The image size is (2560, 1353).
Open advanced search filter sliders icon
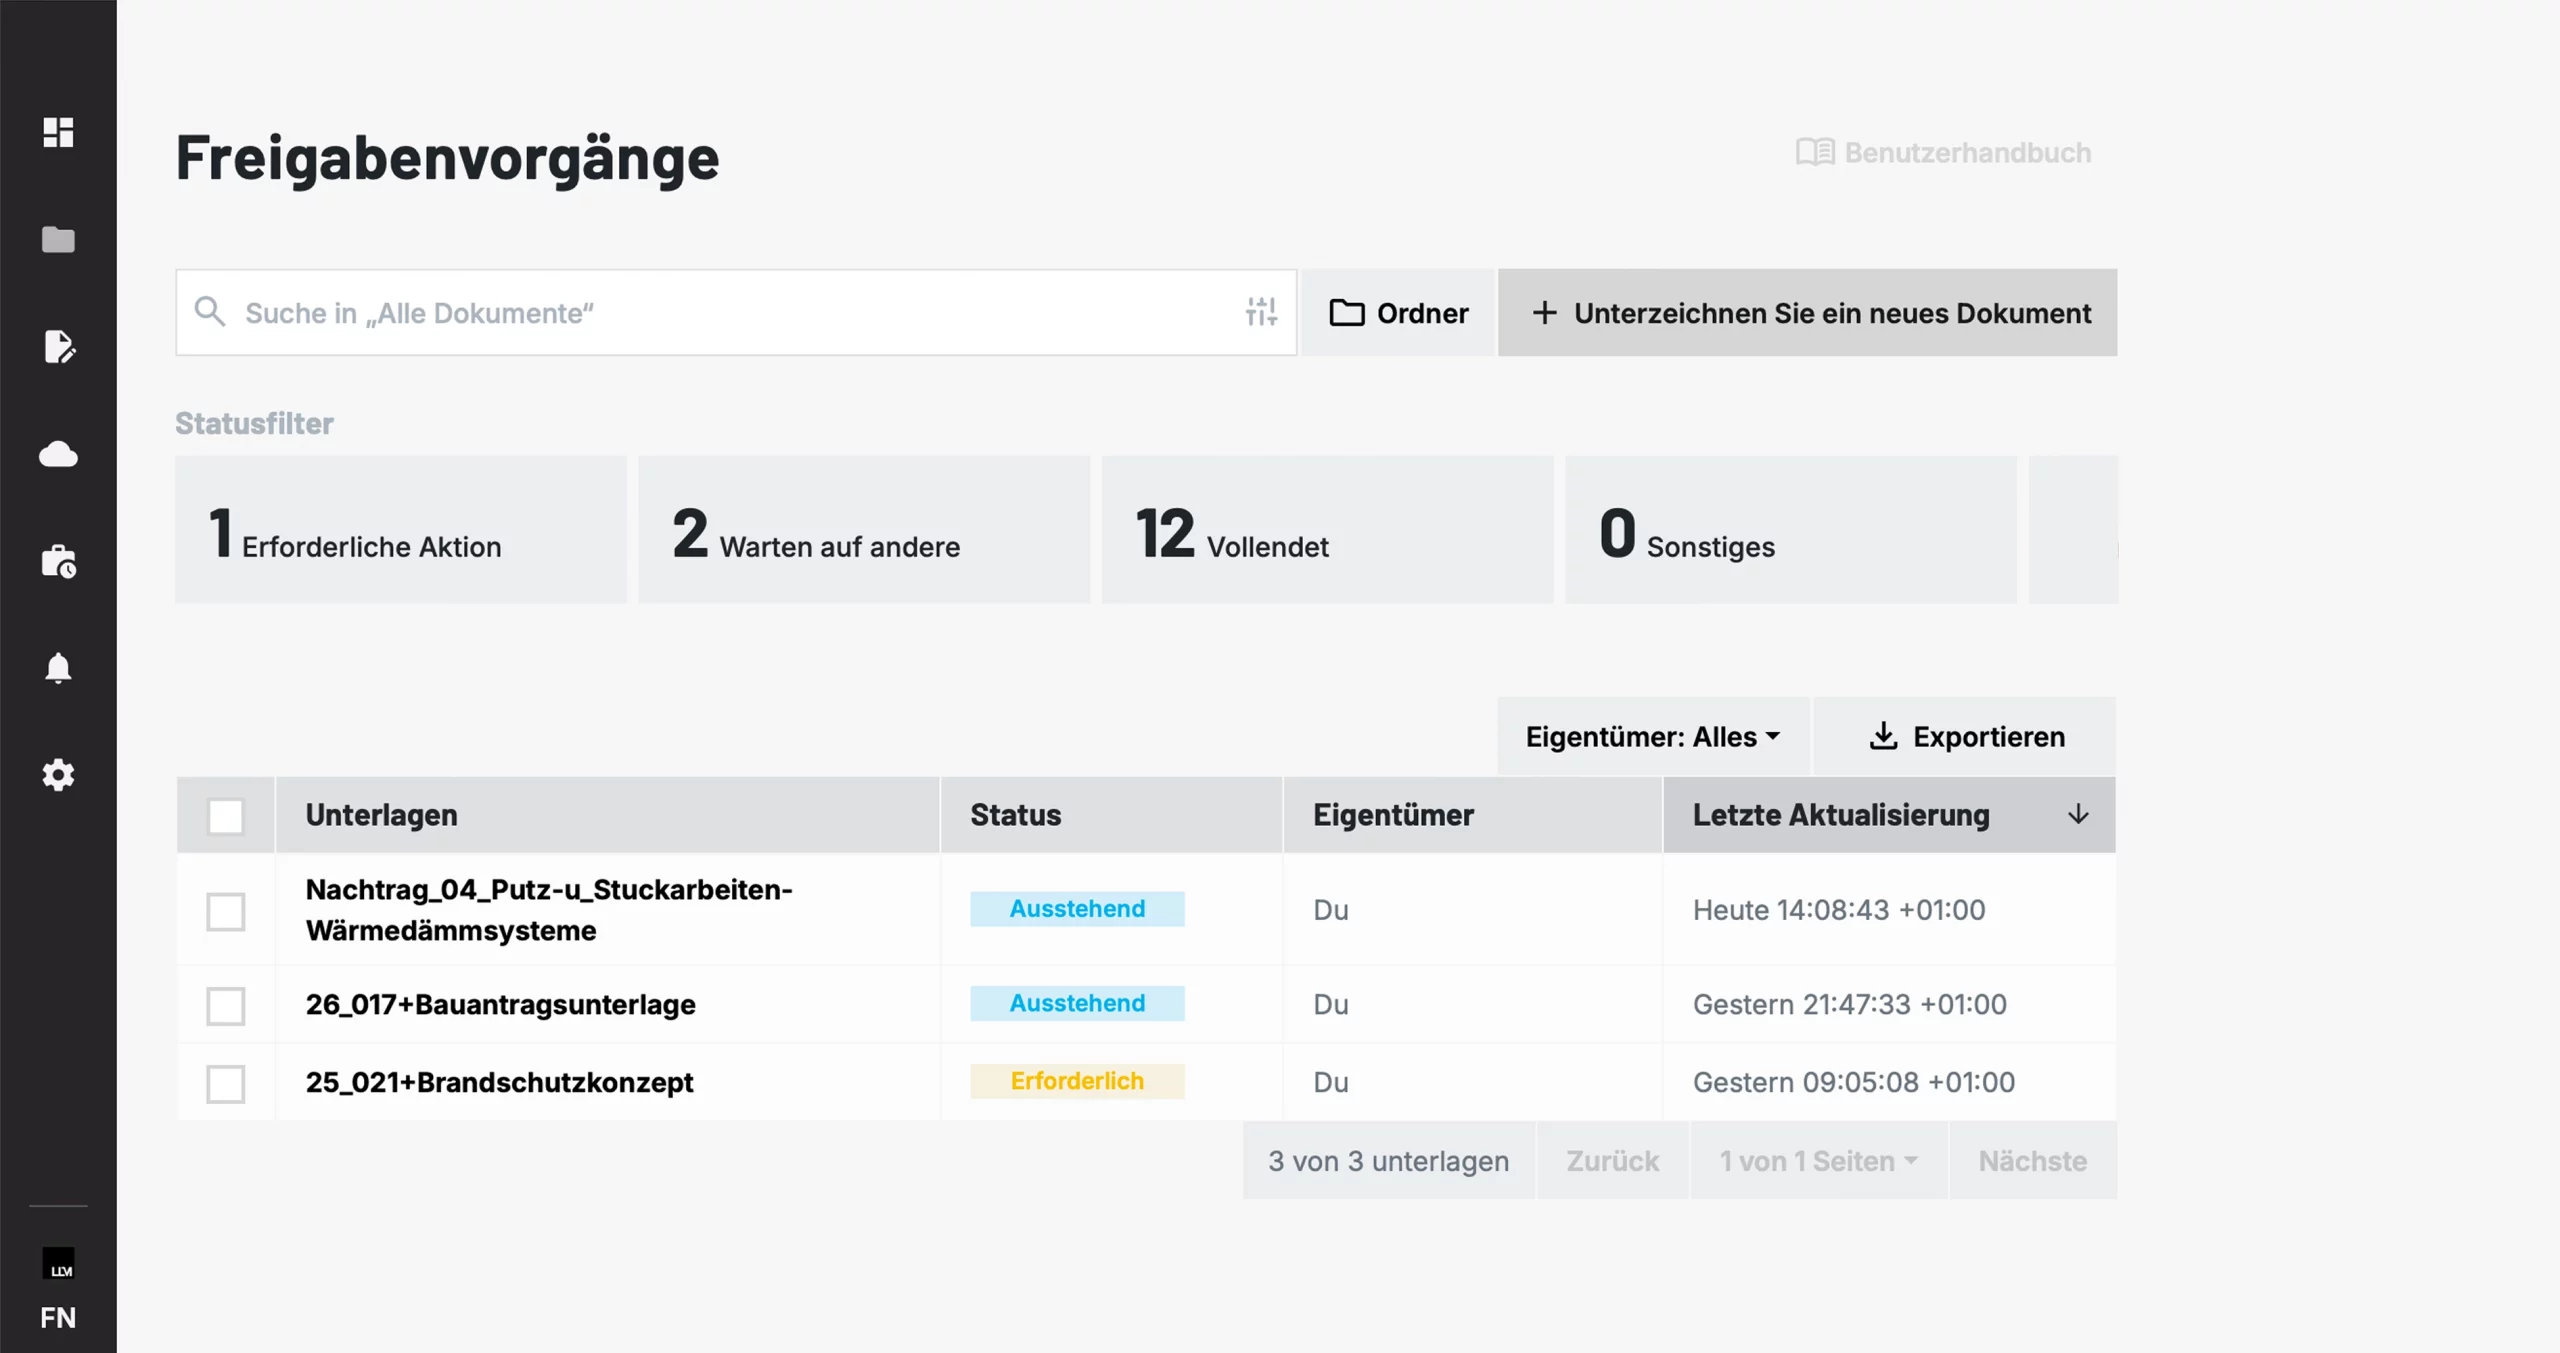(x=1261, y=312)
